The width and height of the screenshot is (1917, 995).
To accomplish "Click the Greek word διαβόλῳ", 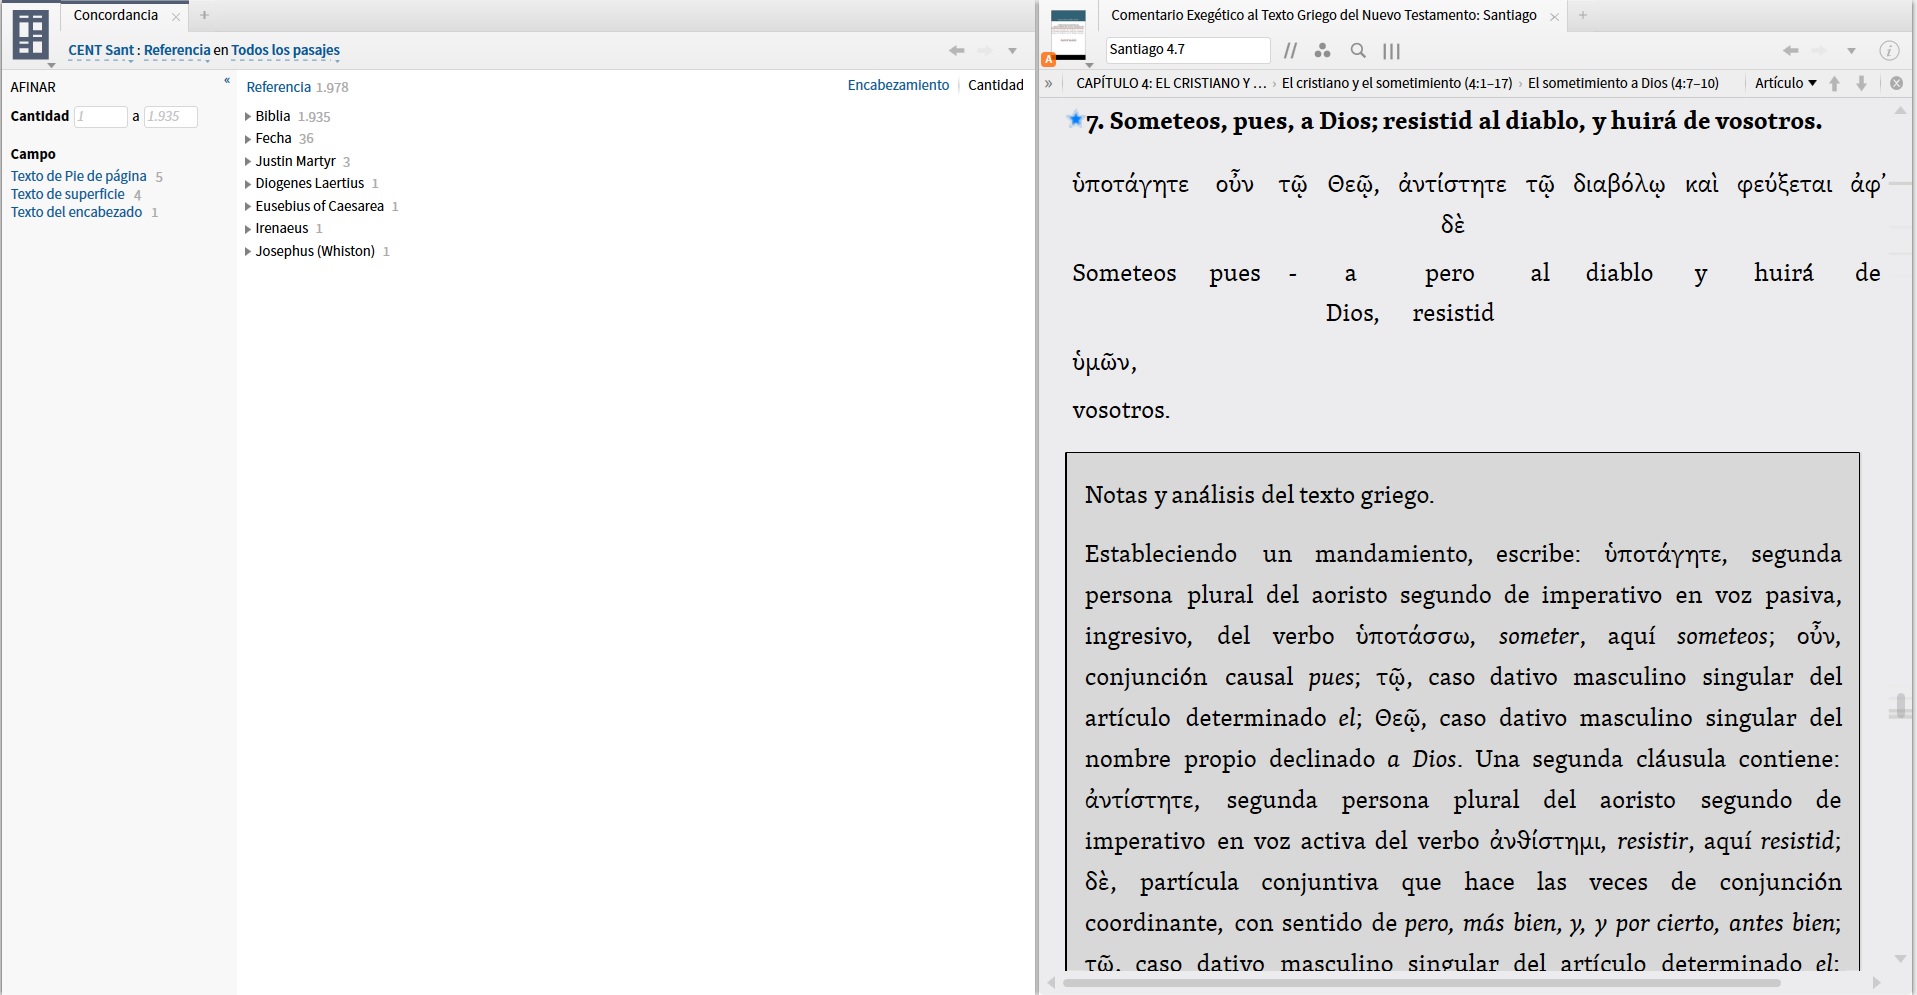I will point(1619,184).
